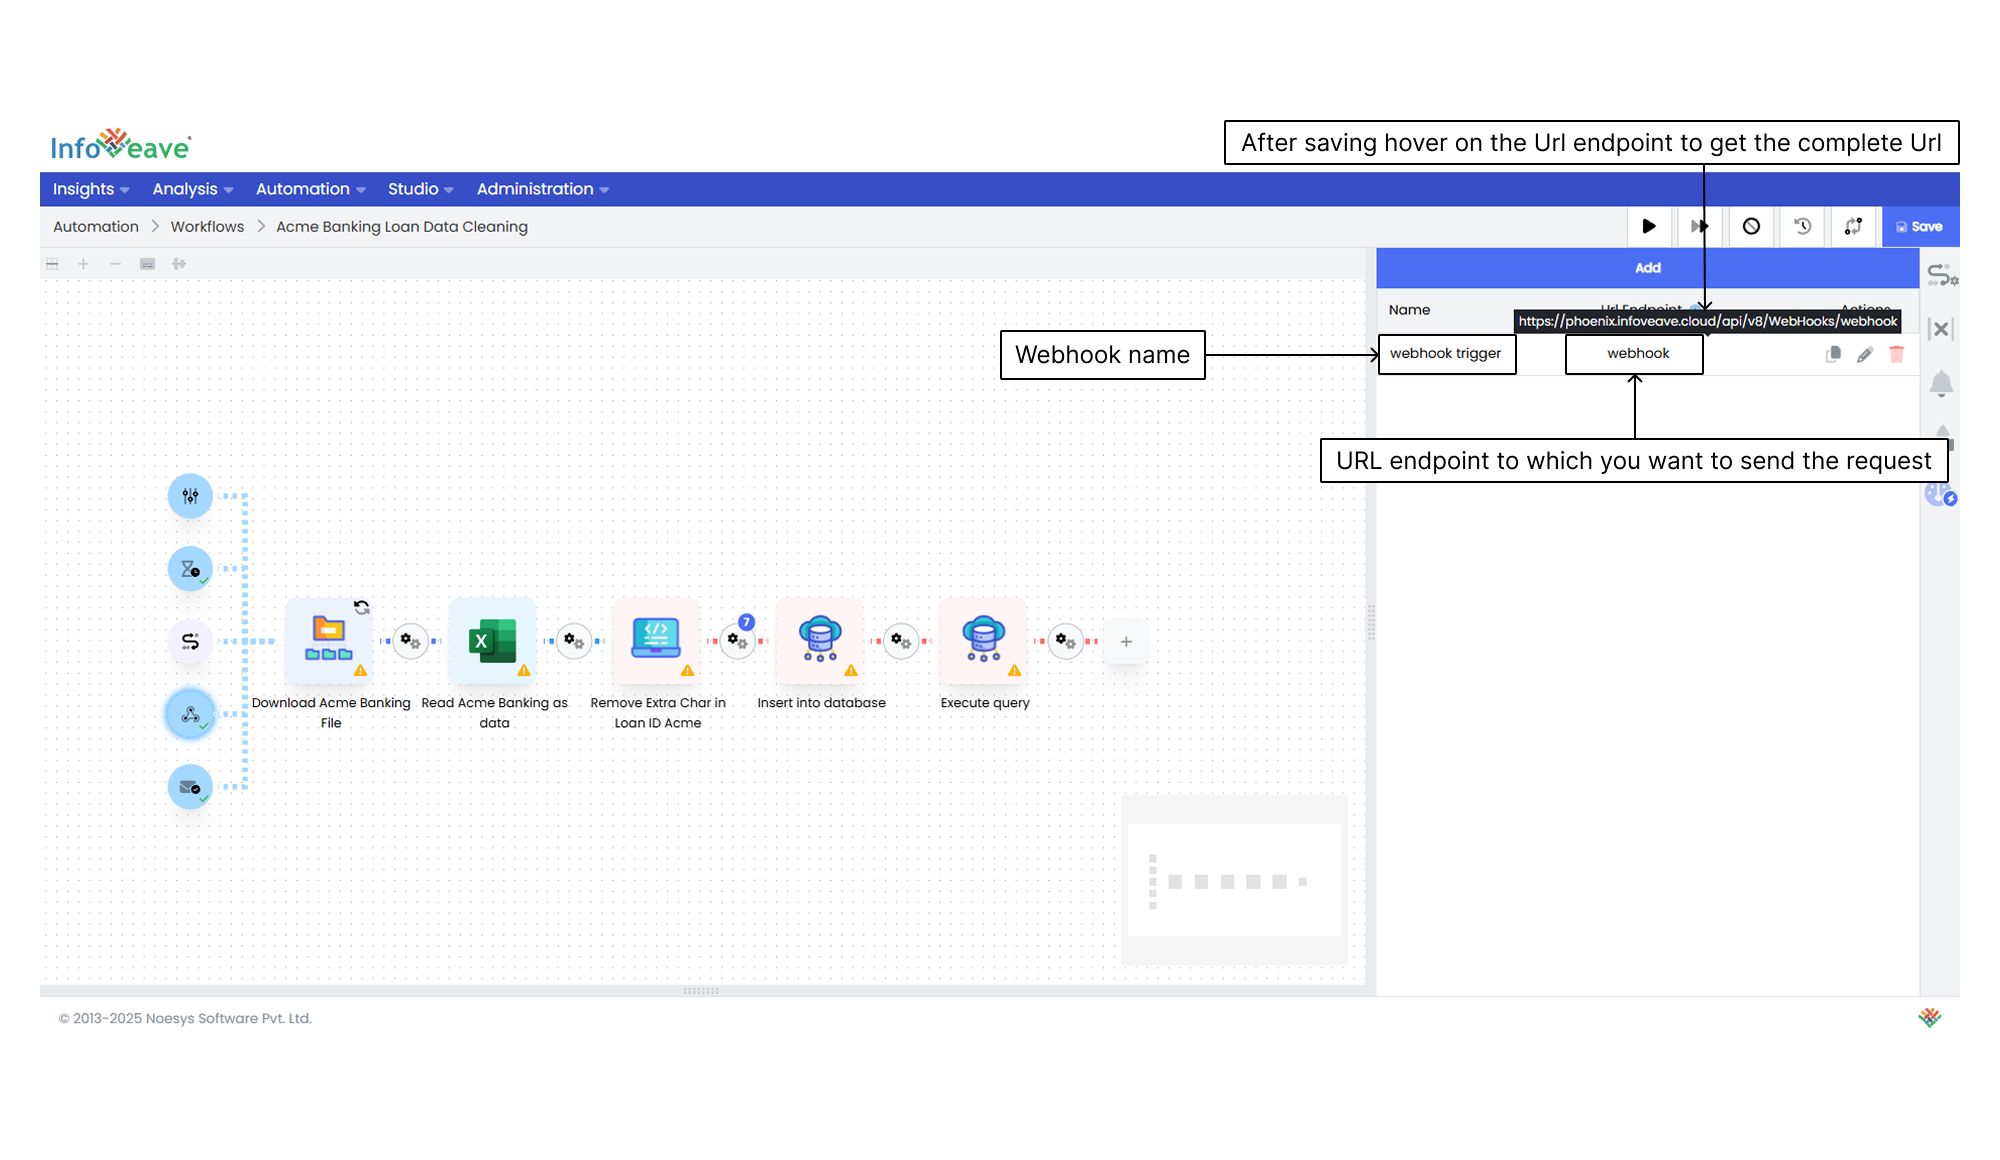Select the webhook trigger circle icon
The image size is (2000, 1160).
(190, 714)
